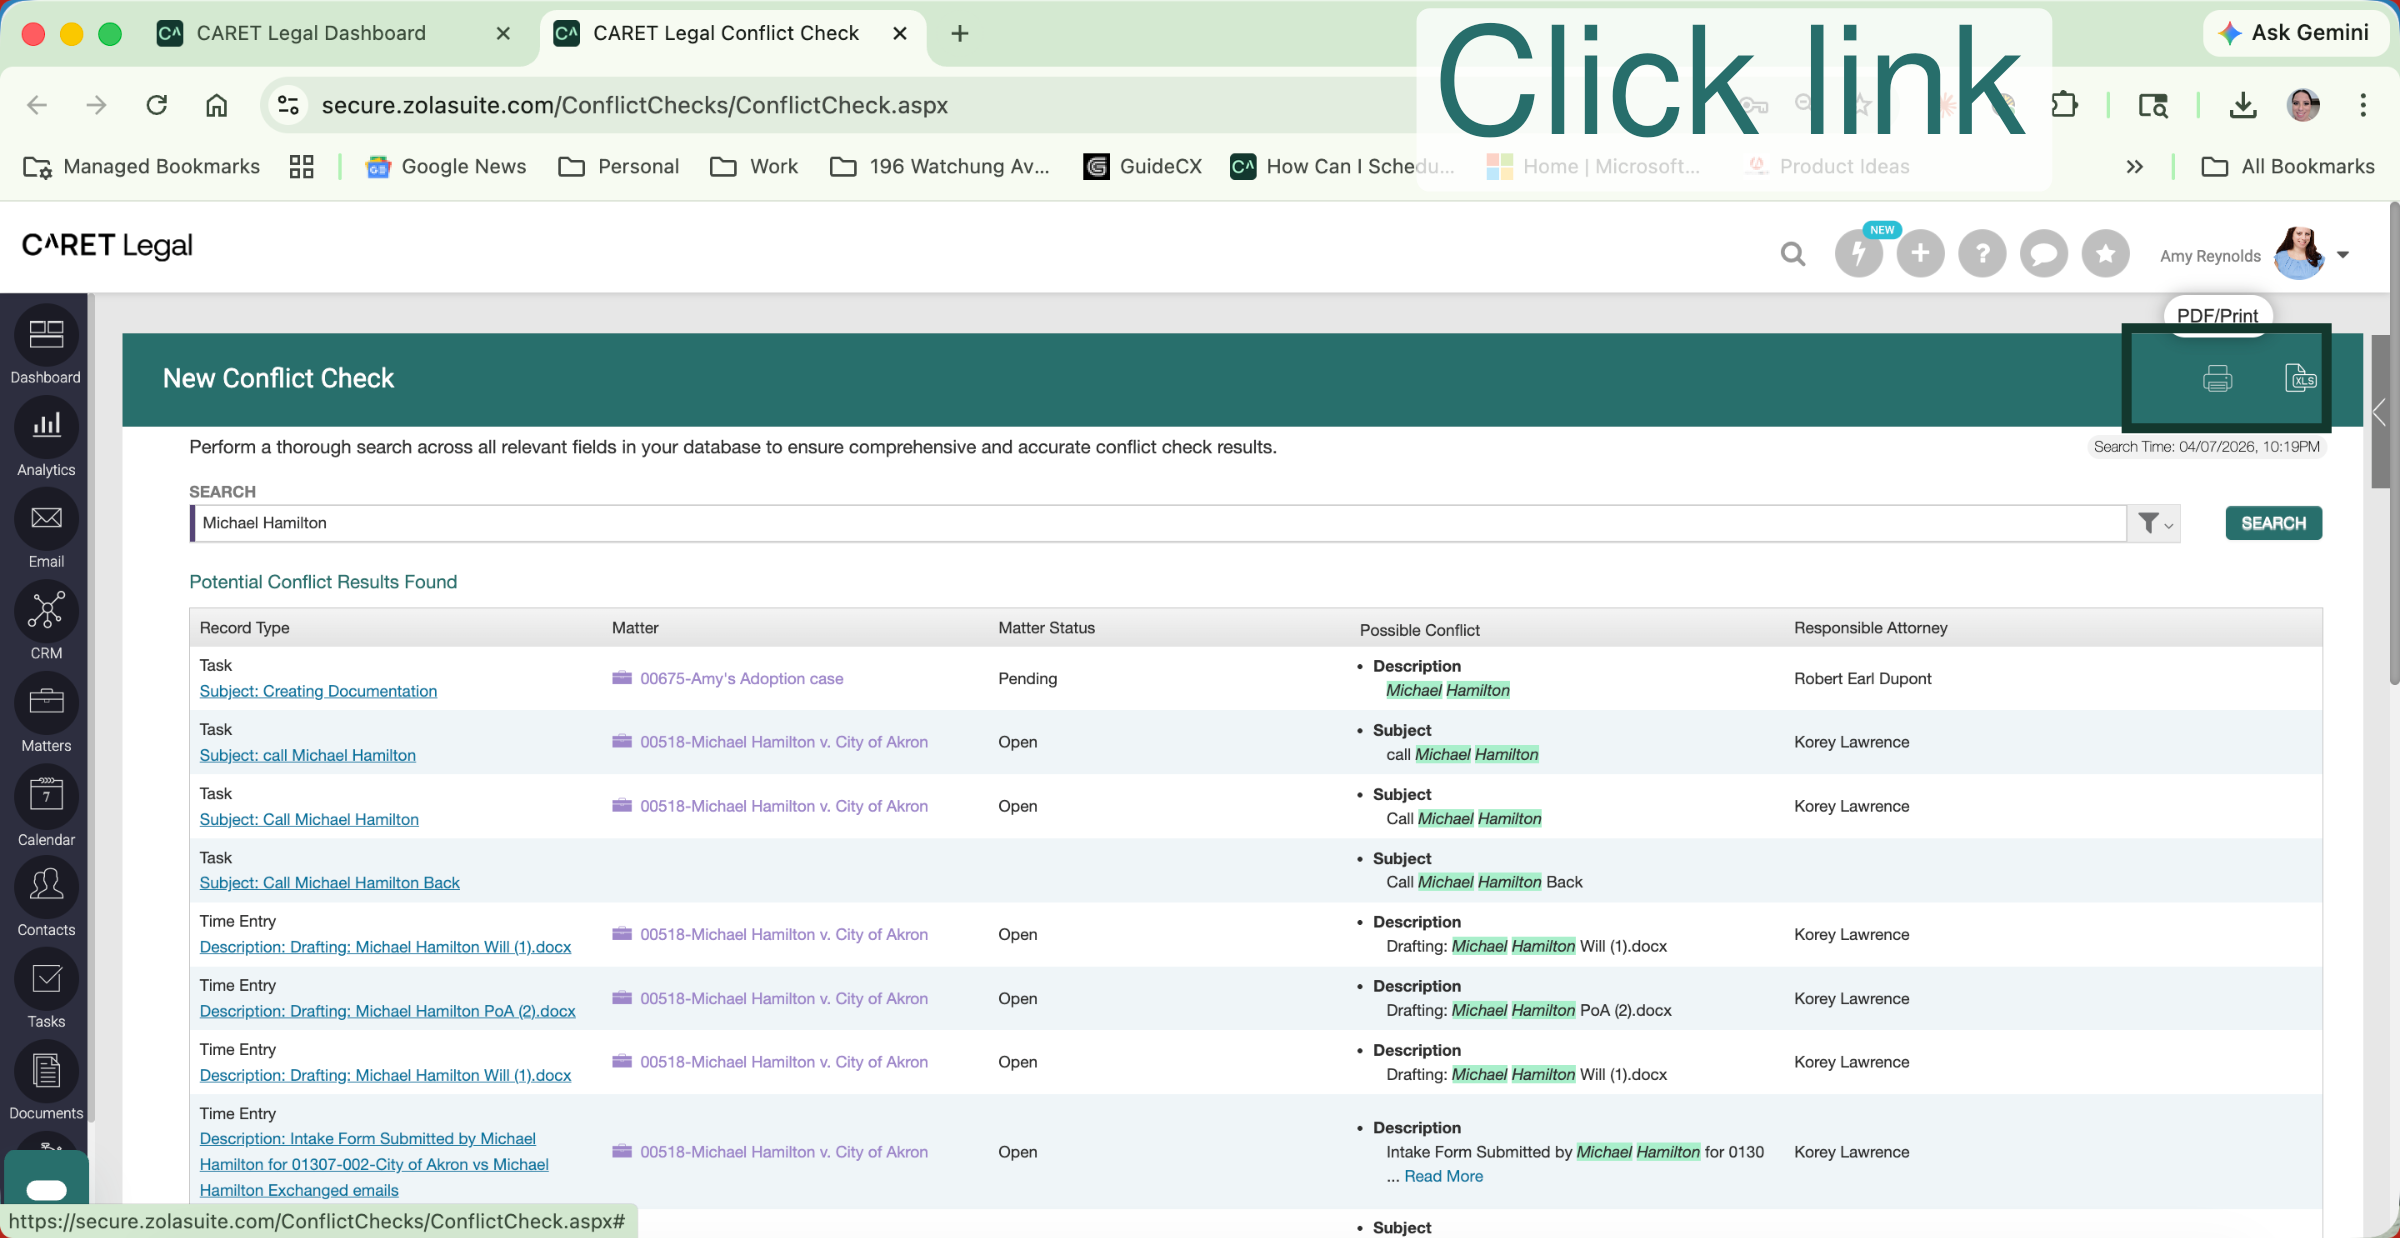Viewport: 2400px width, 1238px height.
Task: Open the browser extensions puzzle icon
Action: click(x=2065, y=105)
